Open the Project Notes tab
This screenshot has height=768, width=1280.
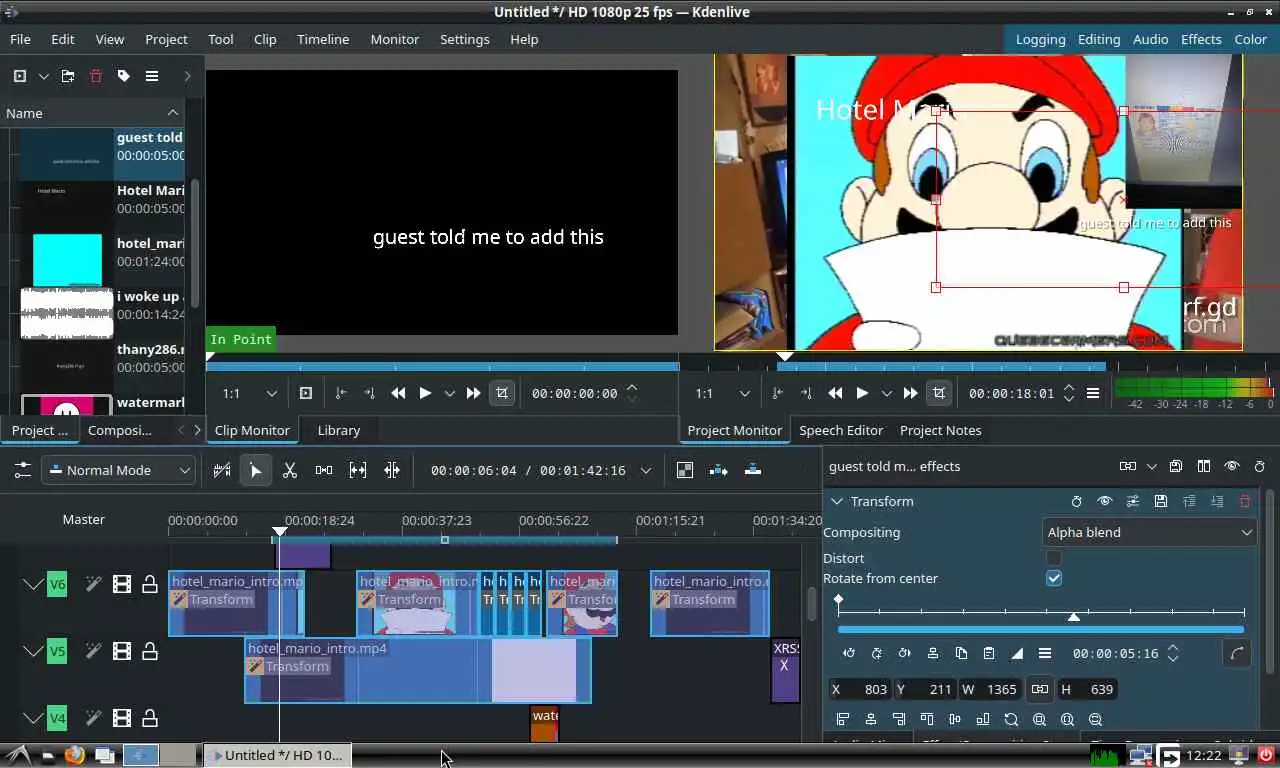(941, 430)
